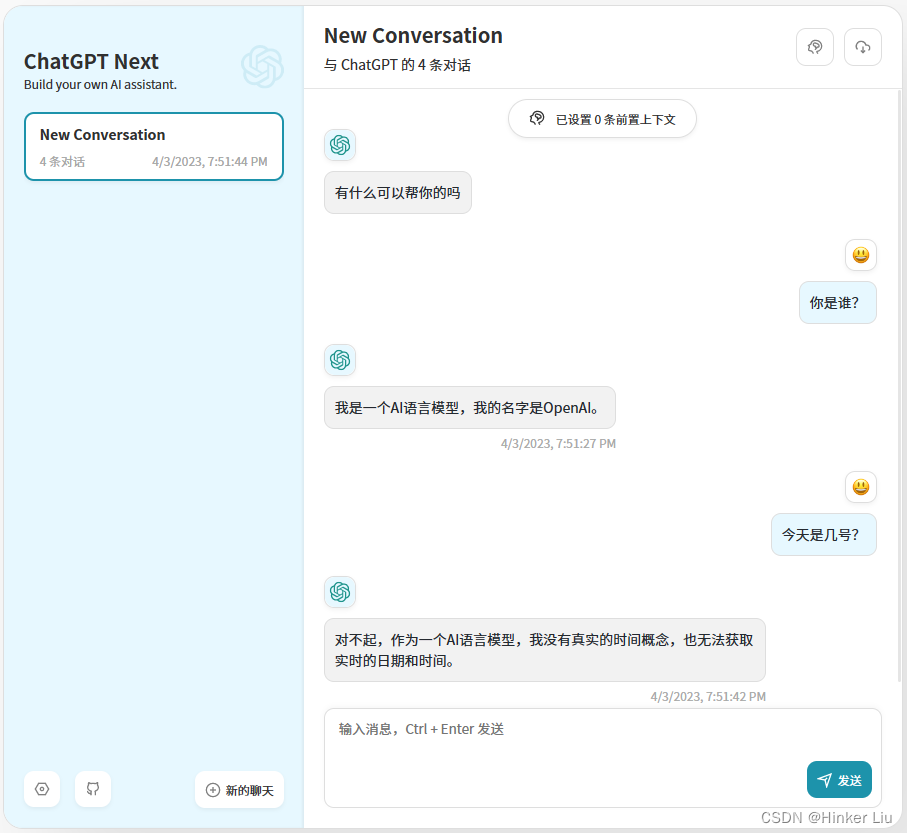Image resolution: width=907 pixels, height=833 pixels.
Task: Click the '有什么可以帮你的吗' message bubble
Action: (x=397, y=192)
